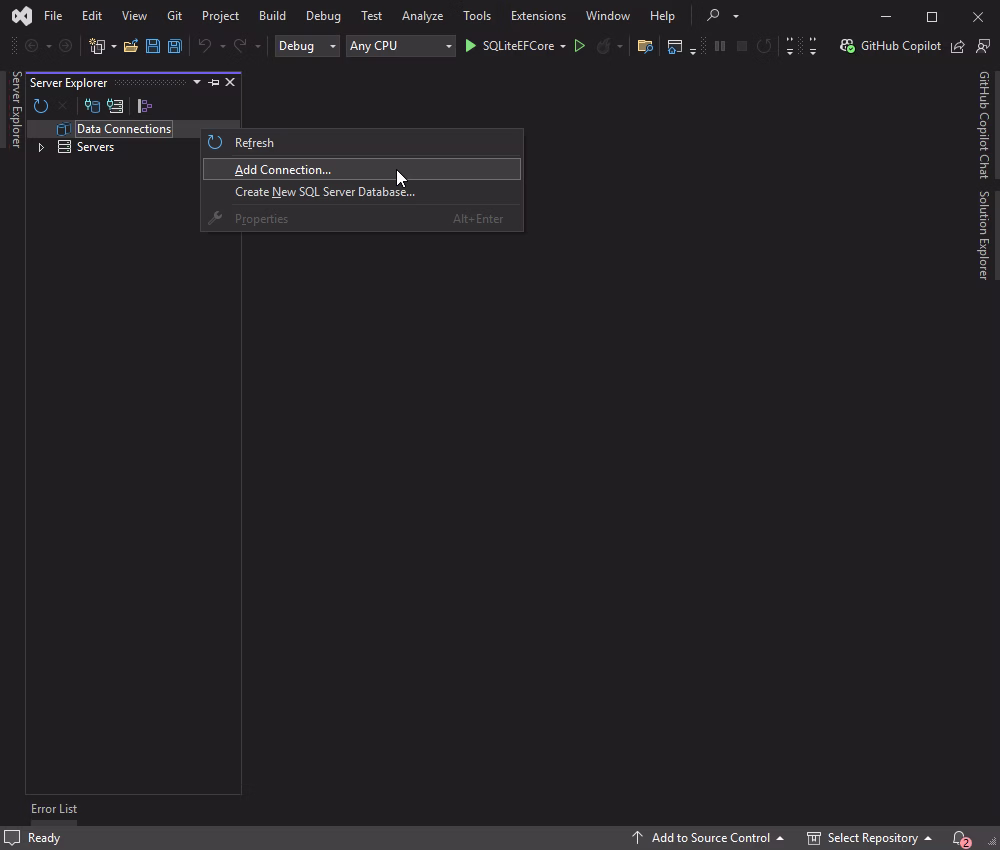The height and width of the screenshot is (850, 1000).
Task: Open the Tools menu
Action: coord(477,15)
